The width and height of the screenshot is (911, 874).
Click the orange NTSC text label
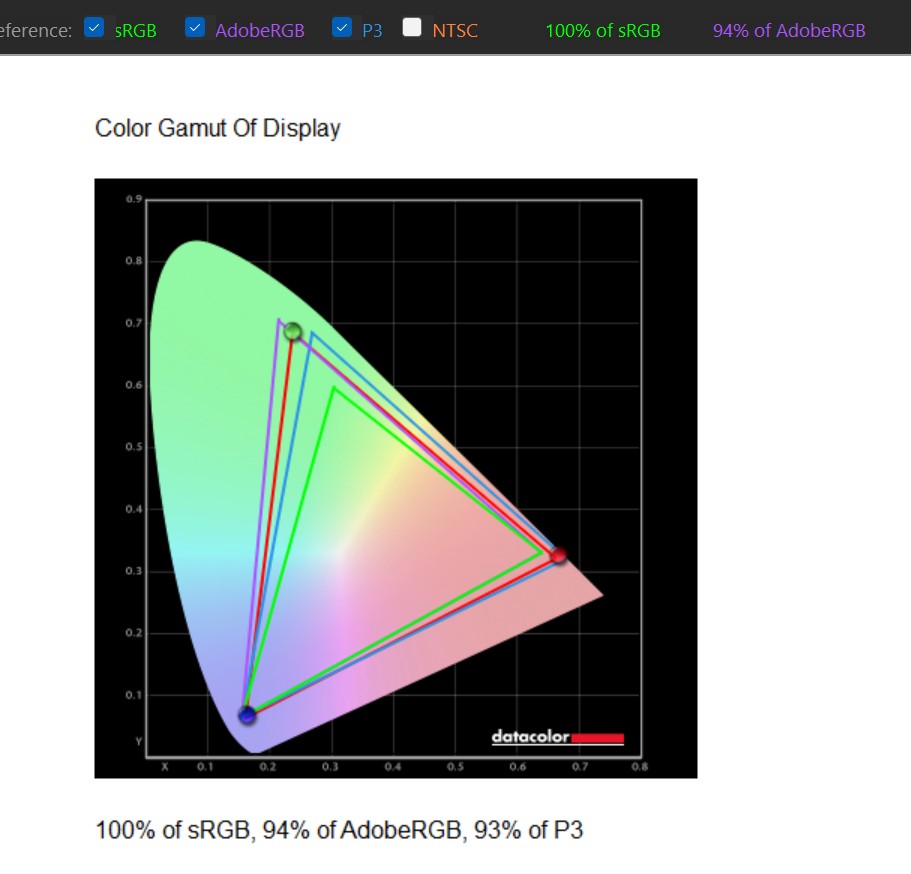[x=455, y=30]
